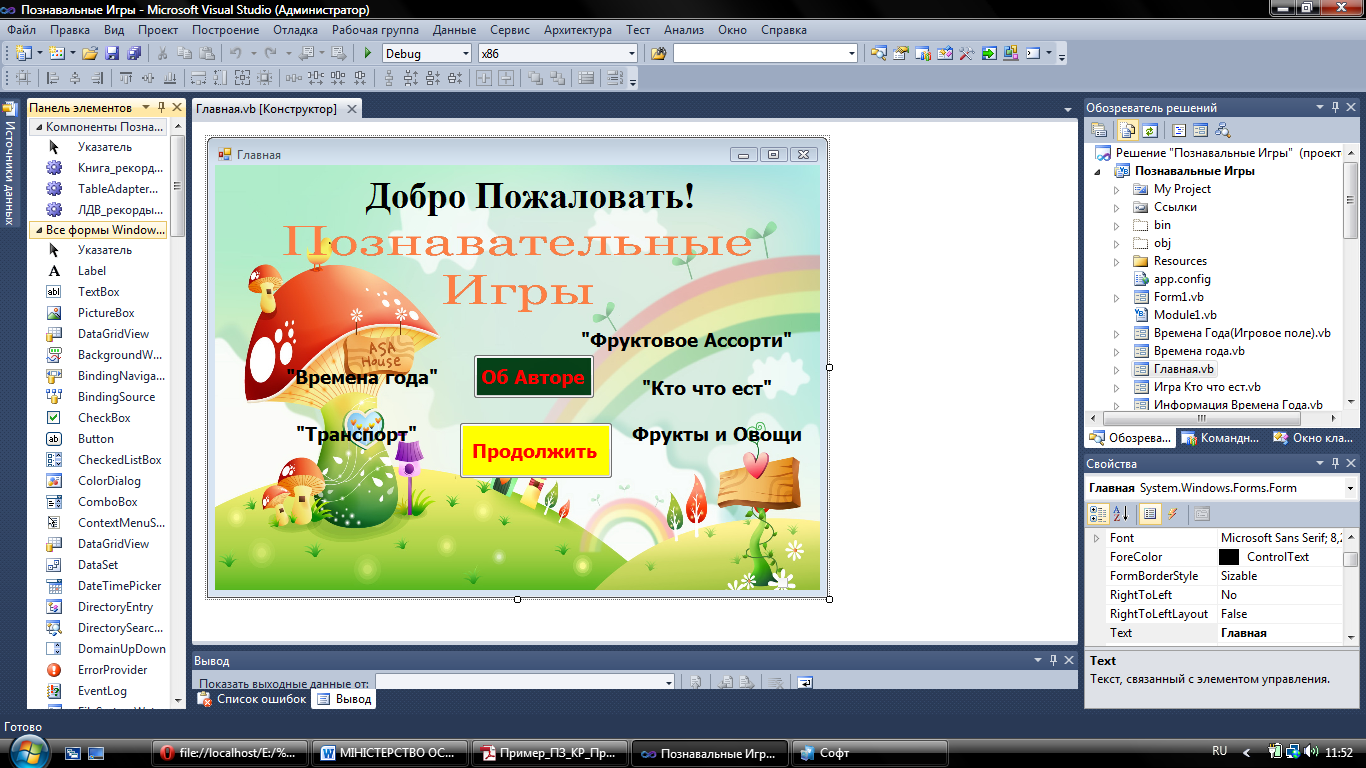
Task: Click the Align Tops layout icon
Action: [x=126, y=78]
